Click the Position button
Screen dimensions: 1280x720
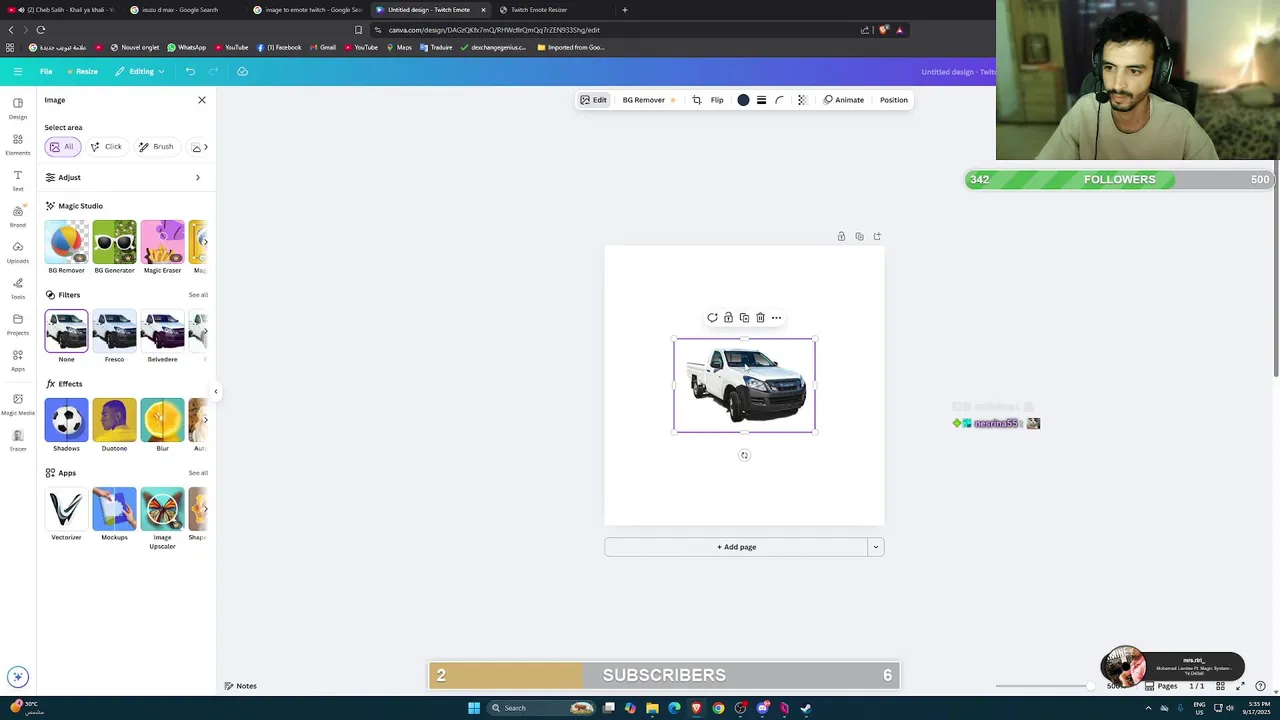[894, 100]
